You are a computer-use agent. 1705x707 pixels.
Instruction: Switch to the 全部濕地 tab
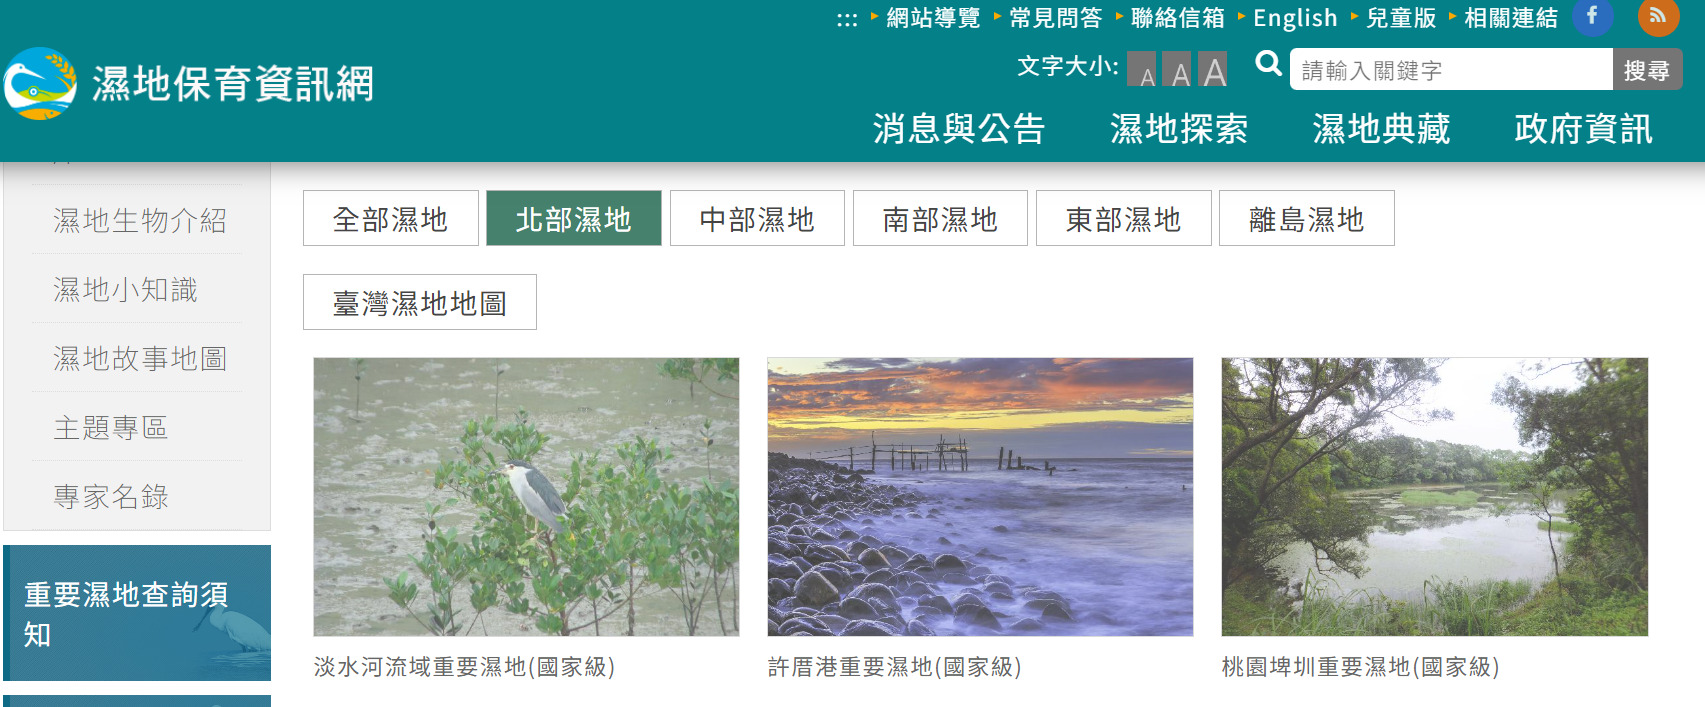tap(390, 218)
